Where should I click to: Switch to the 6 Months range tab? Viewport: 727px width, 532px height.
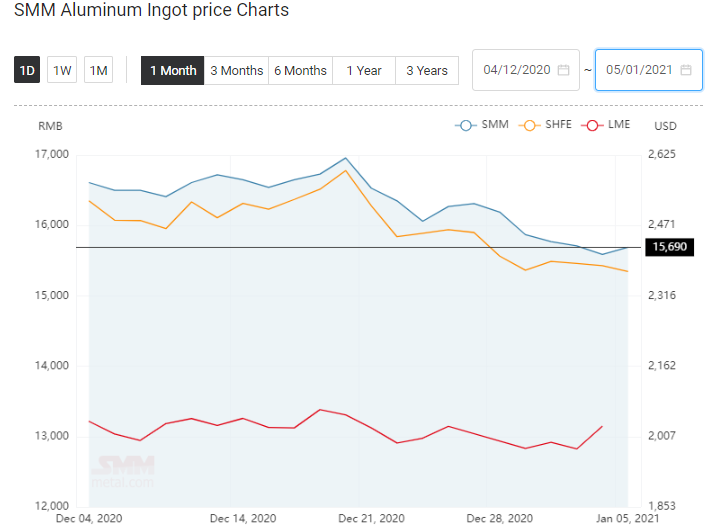click(300, 71)
